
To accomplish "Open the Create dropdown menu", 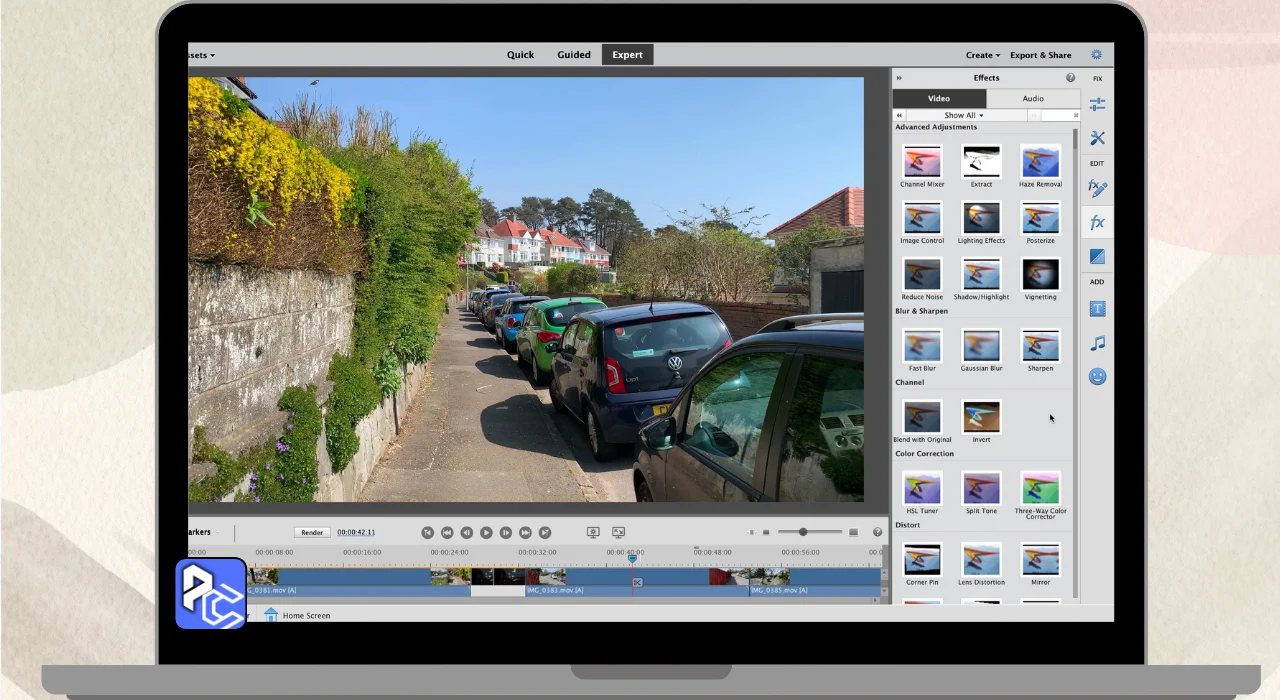I will [983, 55].
